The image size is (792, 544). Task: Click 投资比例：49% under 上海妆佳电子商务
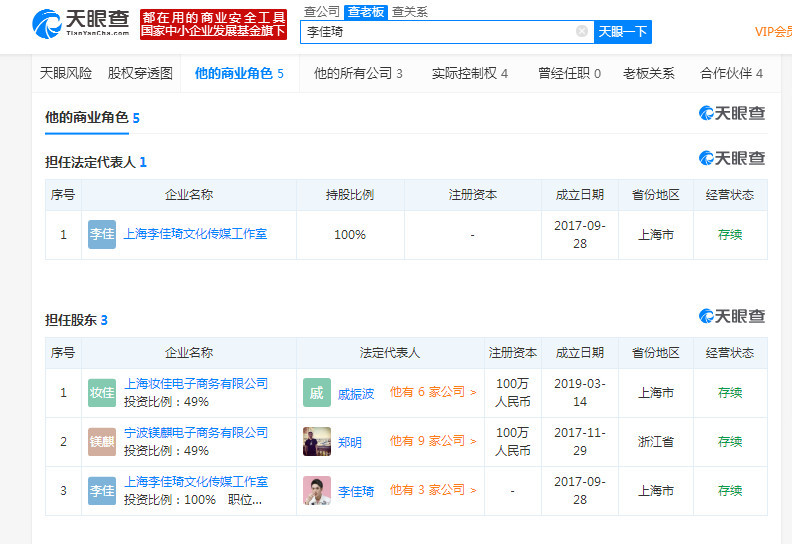(x=166, y=402)
